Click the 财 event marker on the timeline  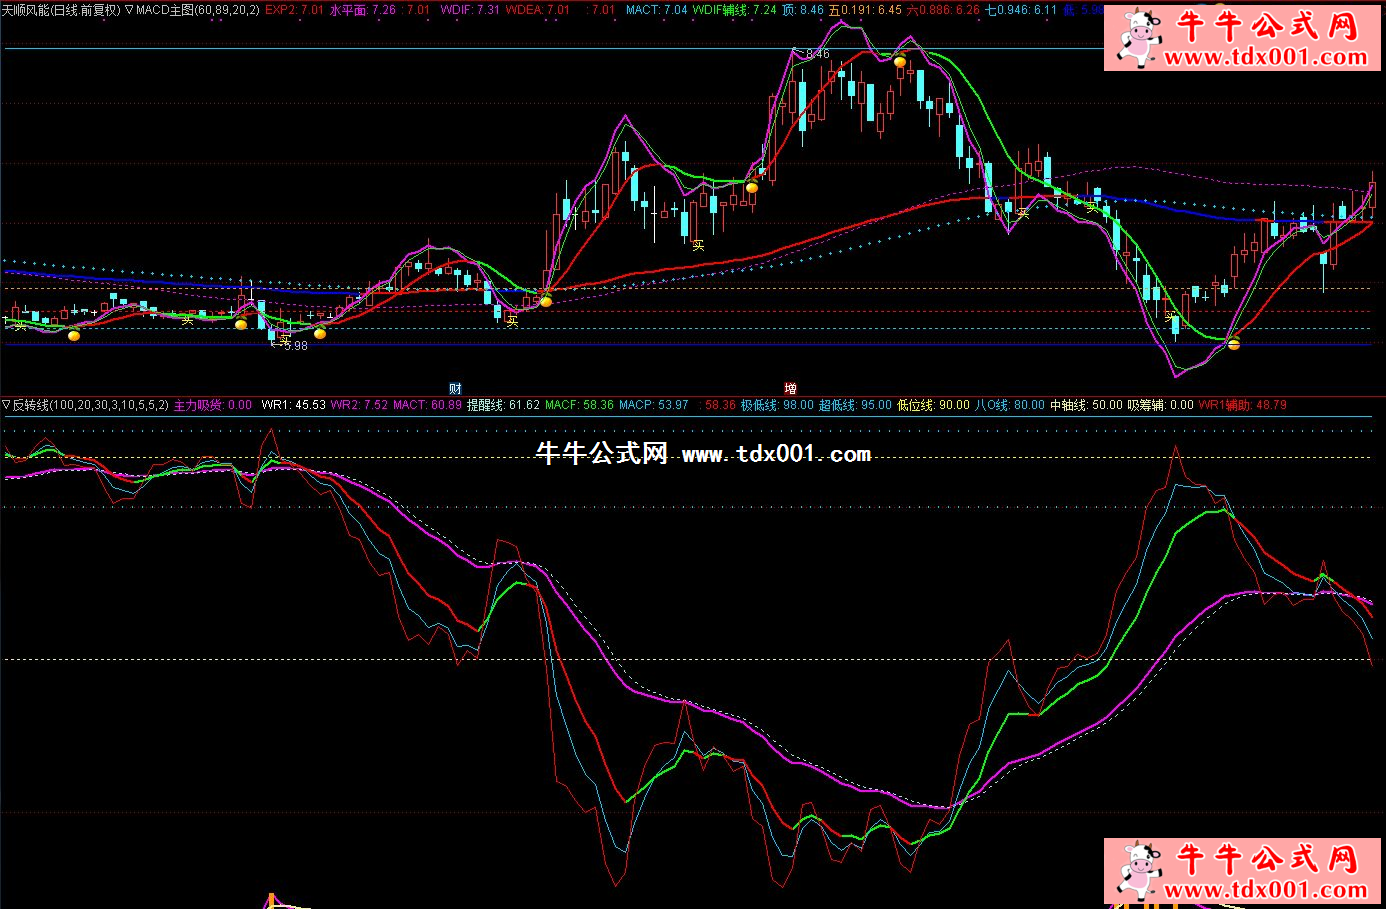tap(455, 389)
